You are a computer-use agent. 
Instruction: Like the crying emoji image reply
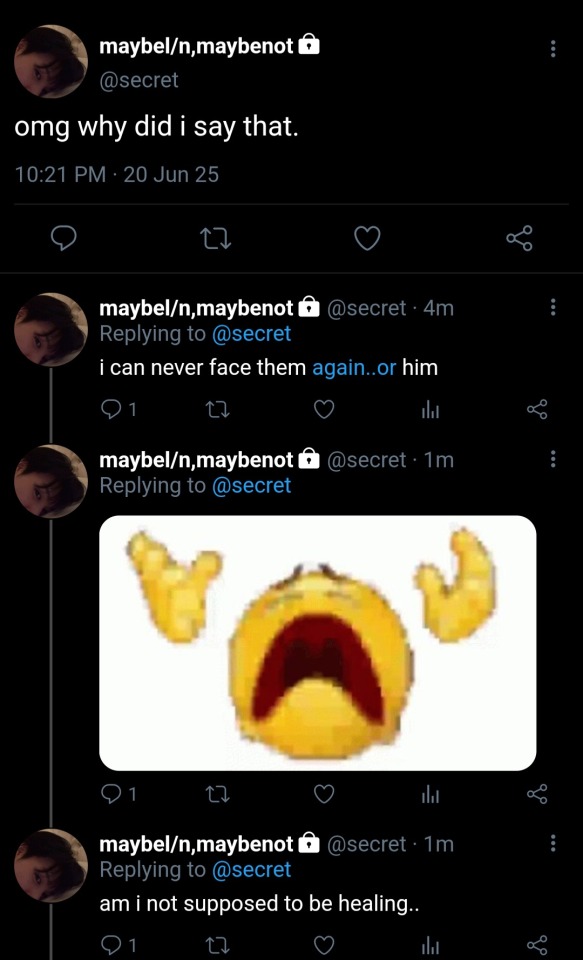324,793
